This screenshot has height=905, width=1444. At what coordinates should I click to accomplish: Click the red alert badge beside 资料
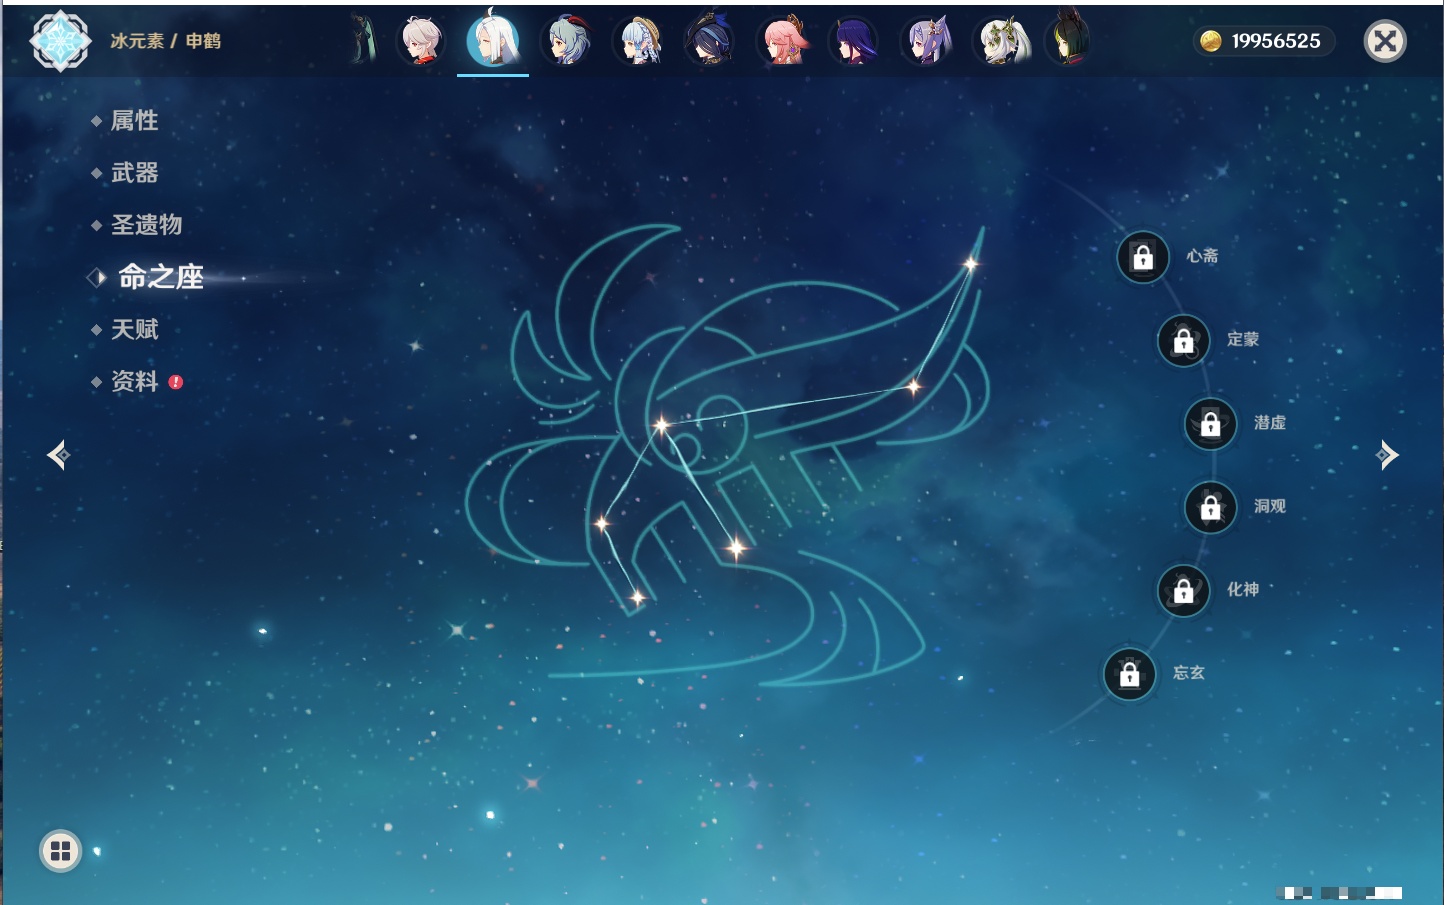[176, 382]
